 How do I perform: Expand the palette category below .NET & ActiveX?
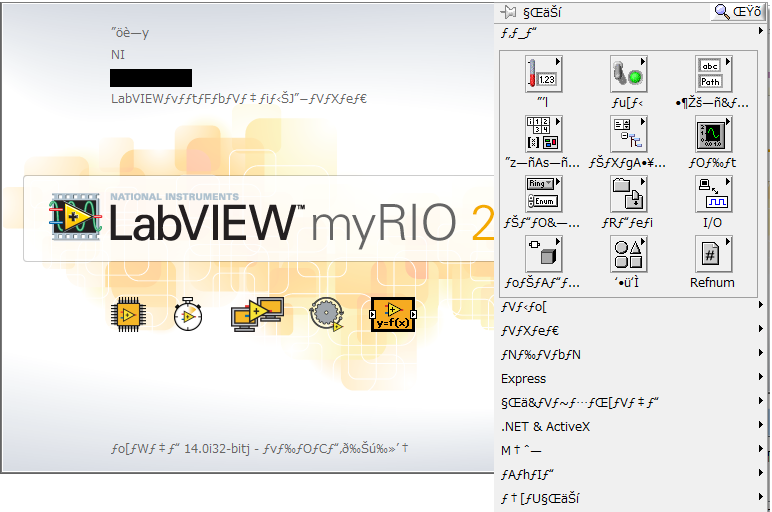click(x=632, y=450)
